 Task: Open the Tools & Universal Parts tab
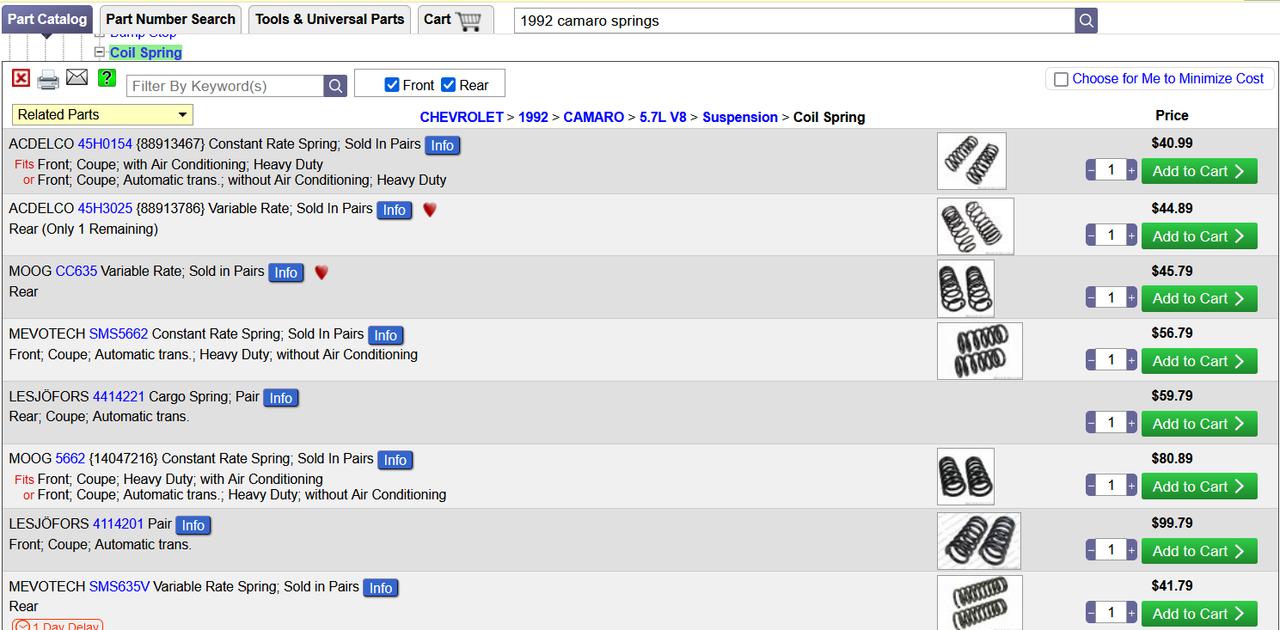pyautogui.click(x=329, y=19)
